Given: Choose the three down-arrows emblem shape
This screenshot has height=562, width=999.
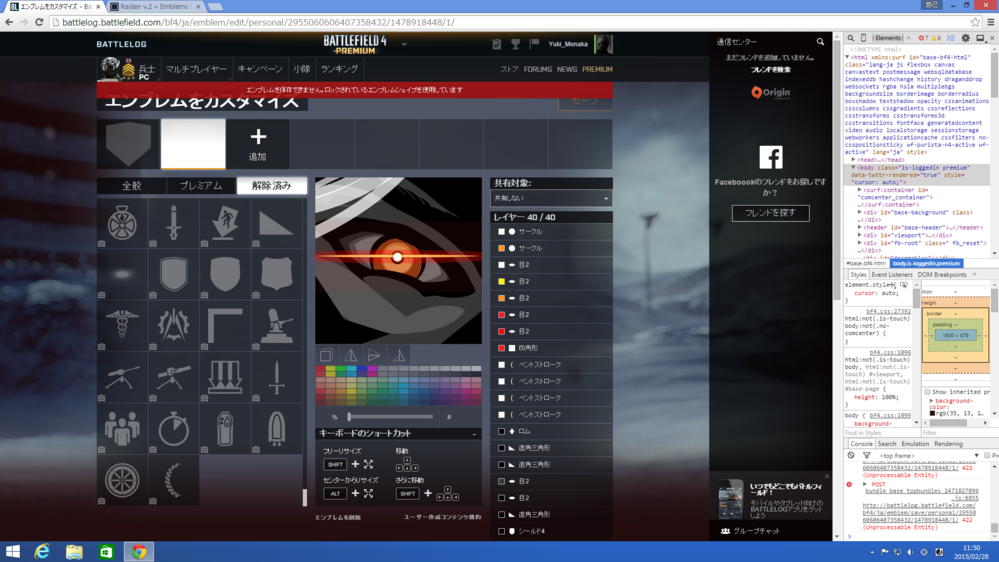Looking at the screenshot, I should point(225,377).
